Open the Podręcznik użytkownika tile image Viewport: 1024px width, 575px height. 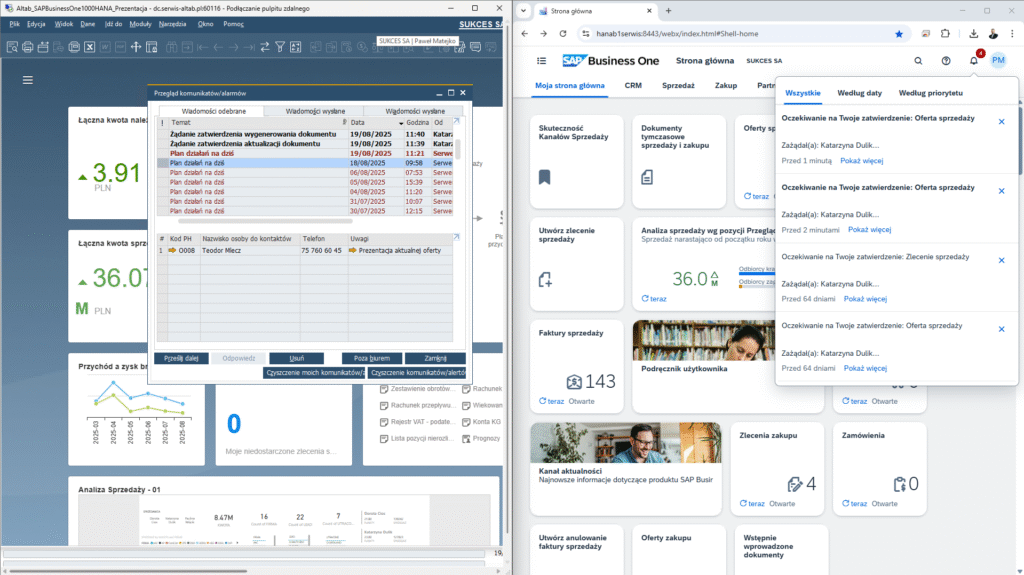(703, 340)
